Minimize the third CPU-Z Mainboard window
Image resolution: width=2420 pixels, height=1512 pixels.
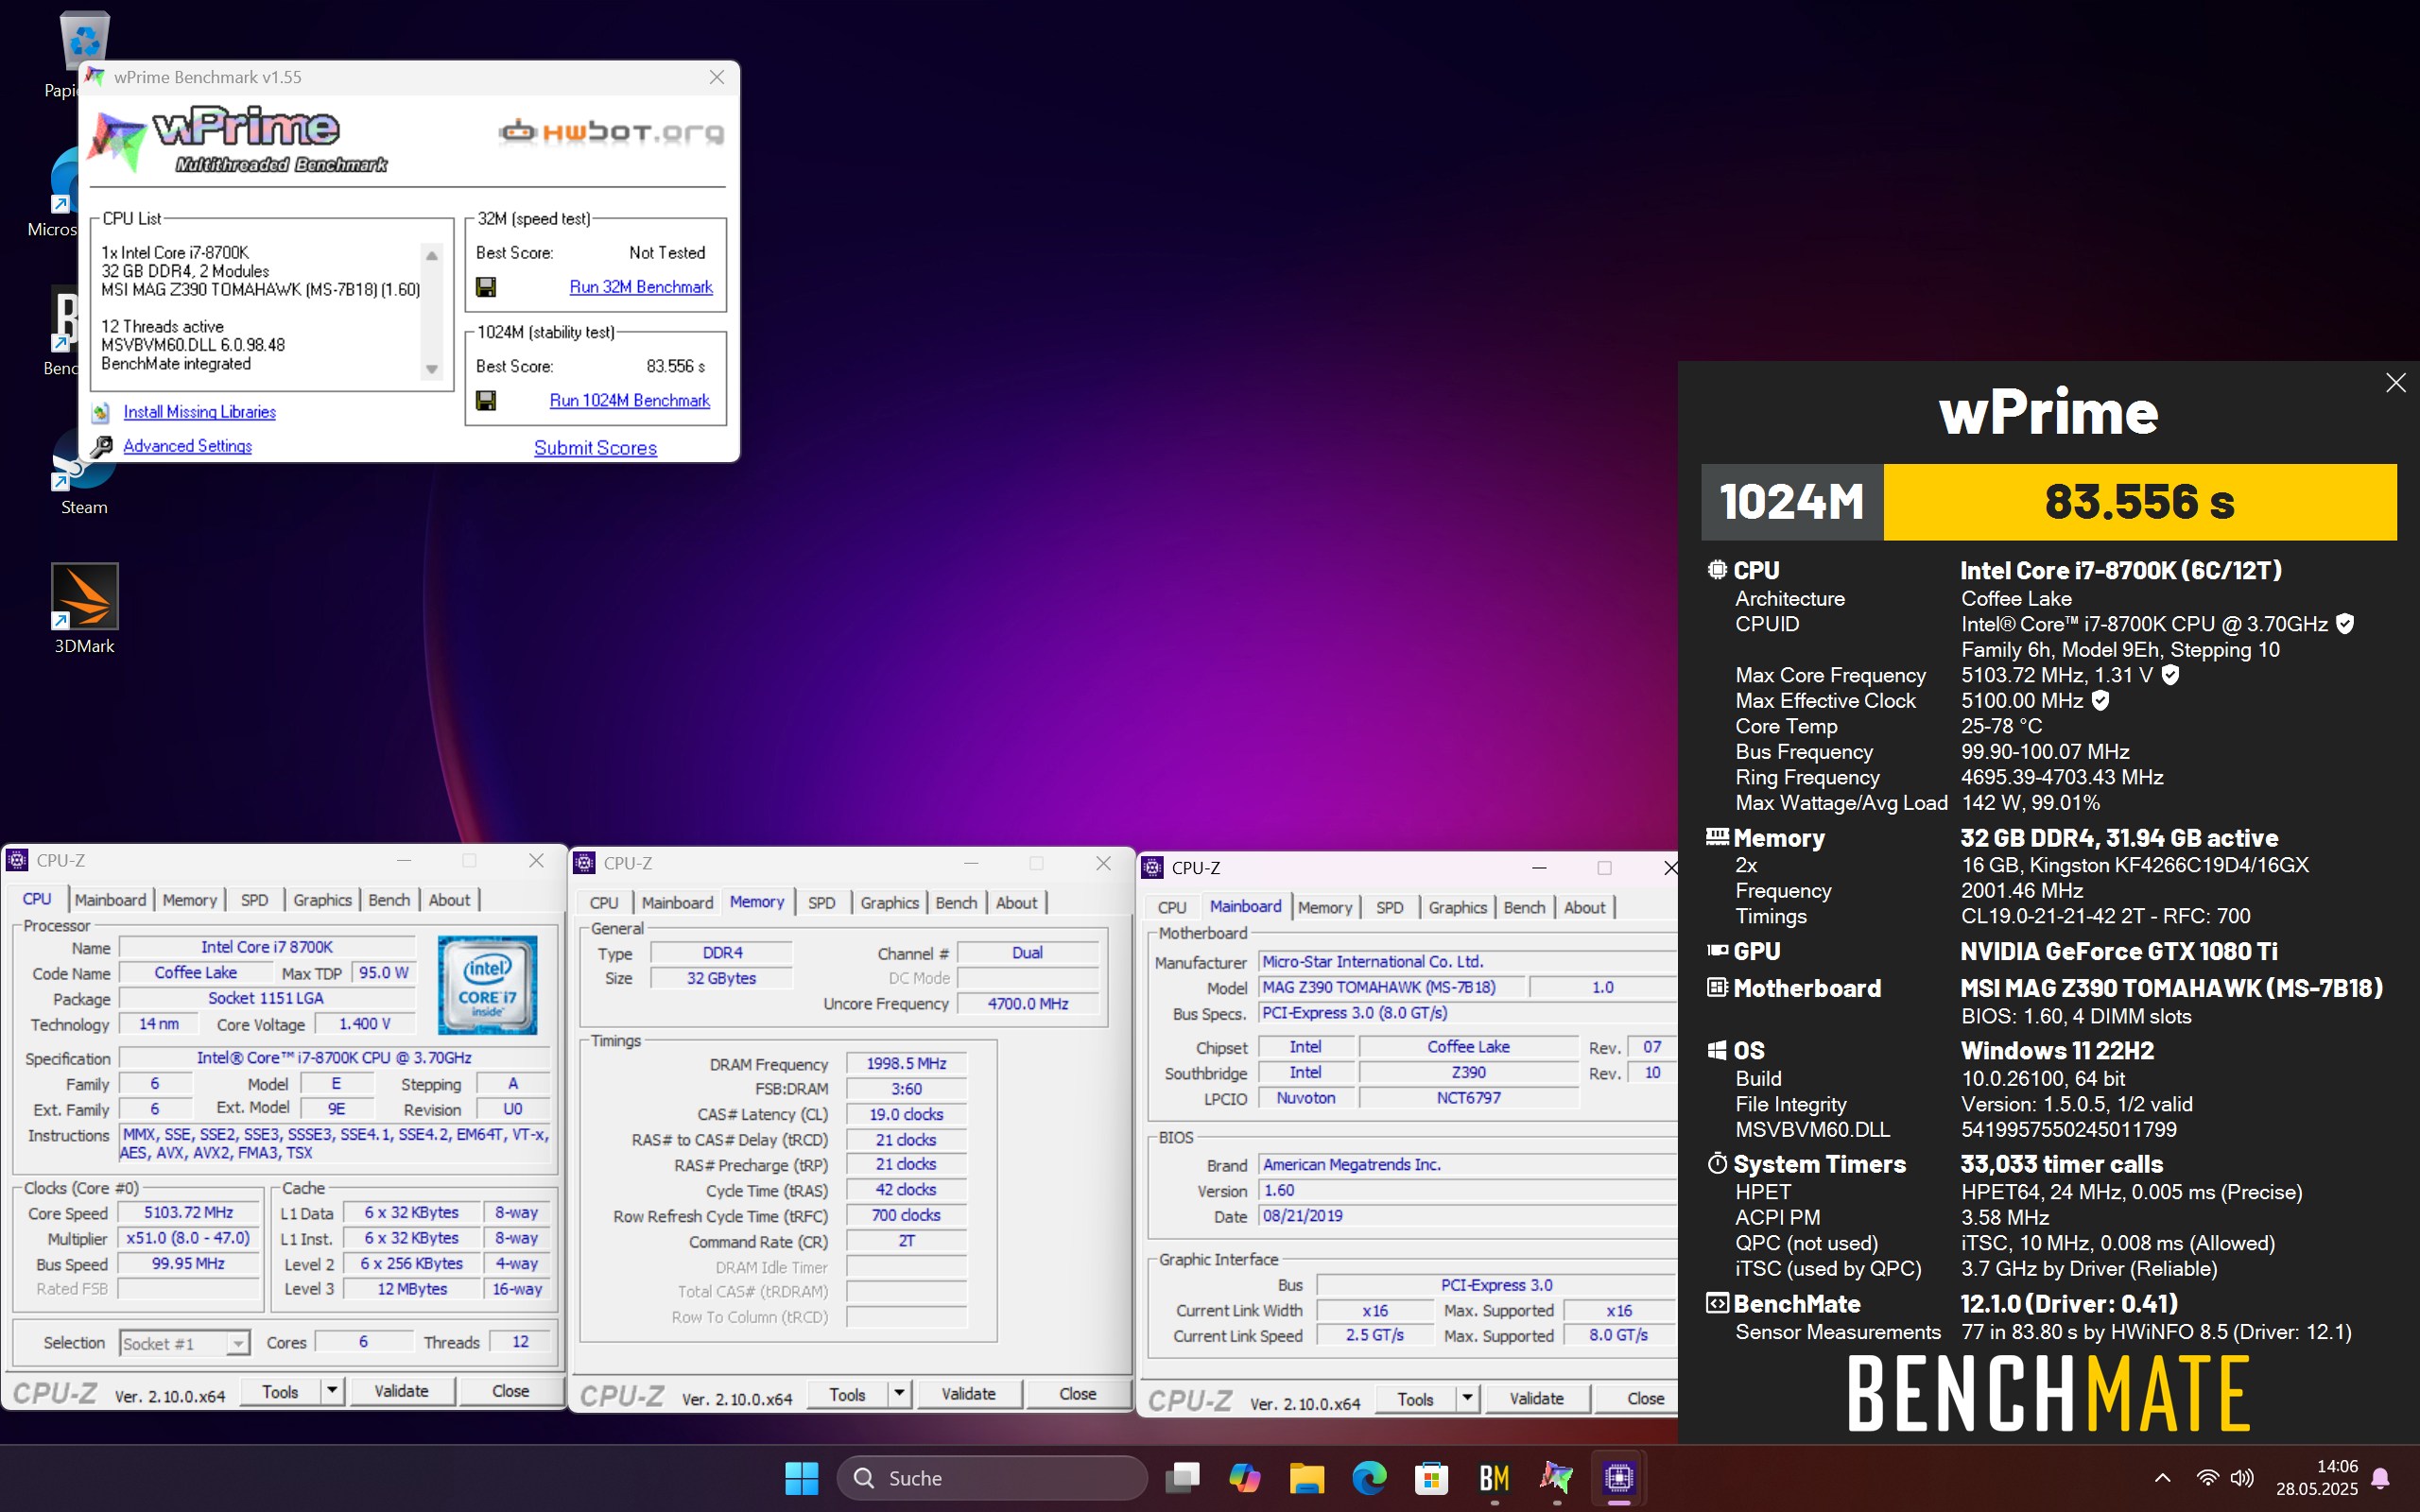tap(1539, 868)
